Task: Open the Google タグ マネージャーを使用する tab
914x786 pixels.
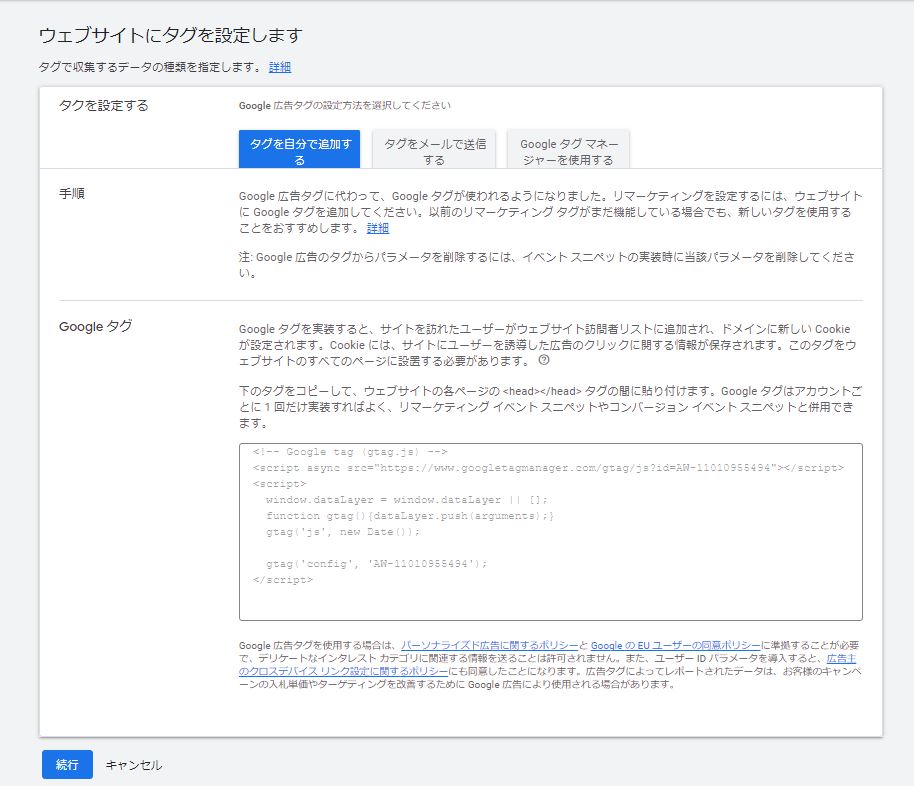Action: coord(568,149)
